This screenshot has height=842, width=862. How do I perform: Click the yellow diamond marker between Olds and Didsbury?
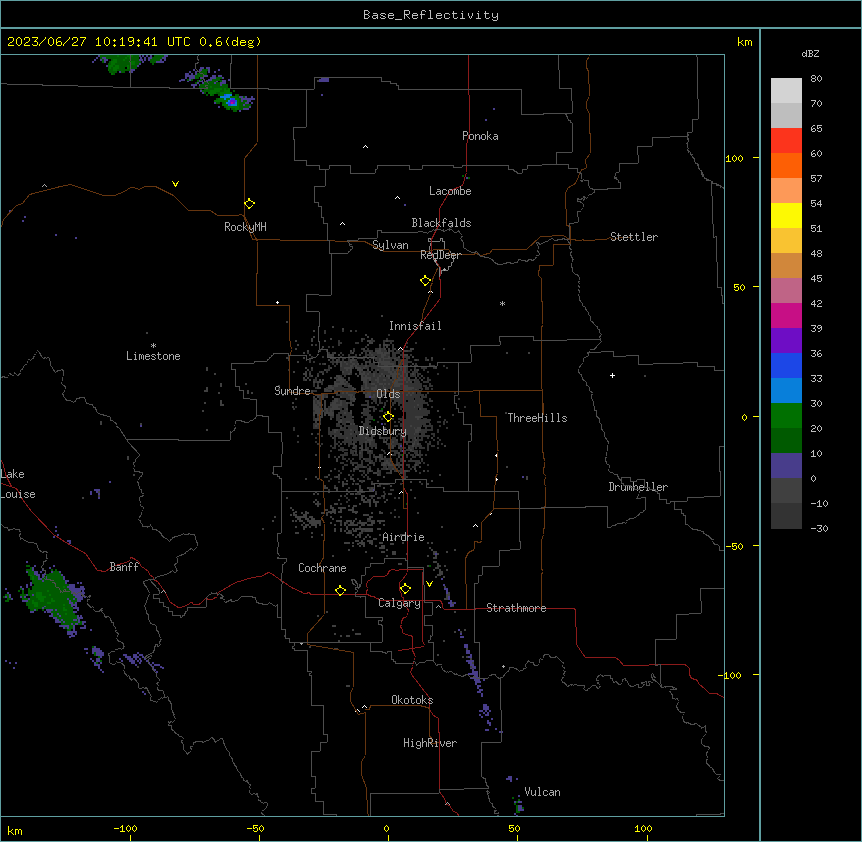click(388, 417)
